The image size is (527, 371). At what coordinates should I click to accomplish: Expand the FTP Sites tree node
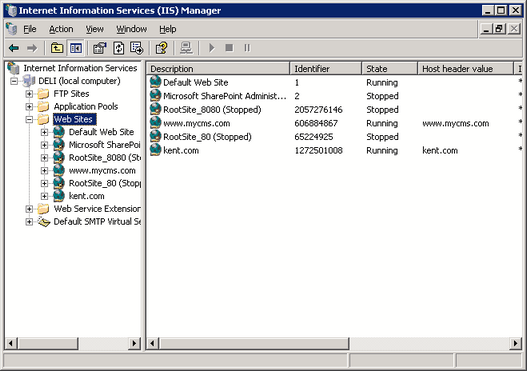point(29,94)
